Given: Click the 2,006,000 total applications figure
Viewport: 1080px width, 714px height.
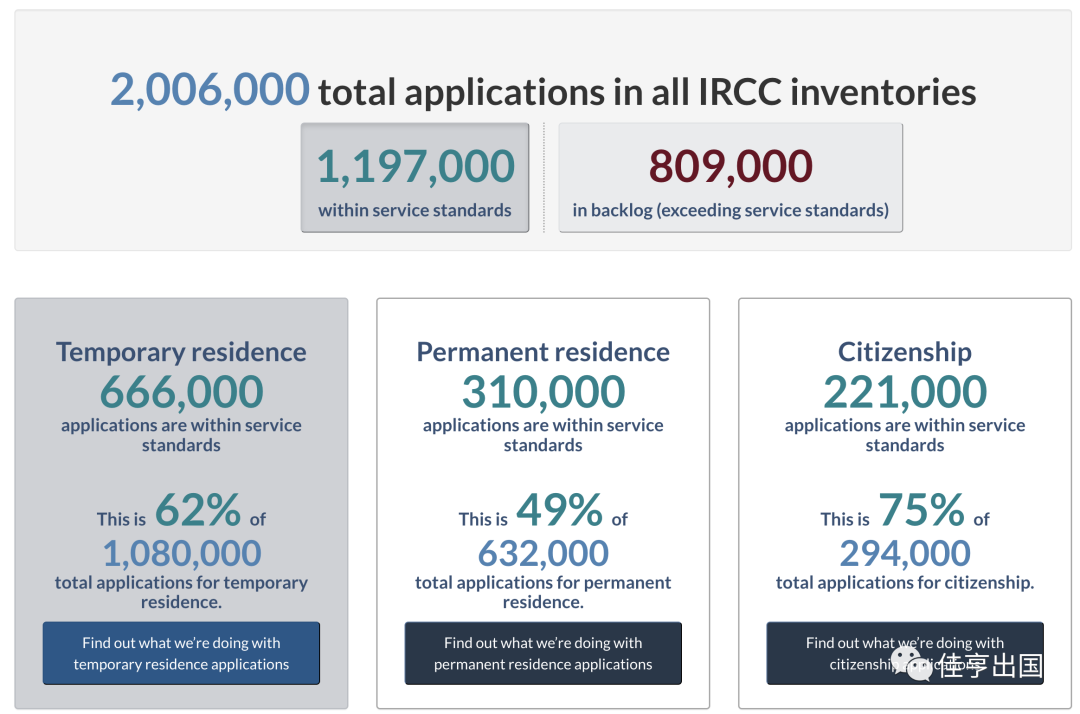Looking at the screenshot, I should (x=210, y=90).
